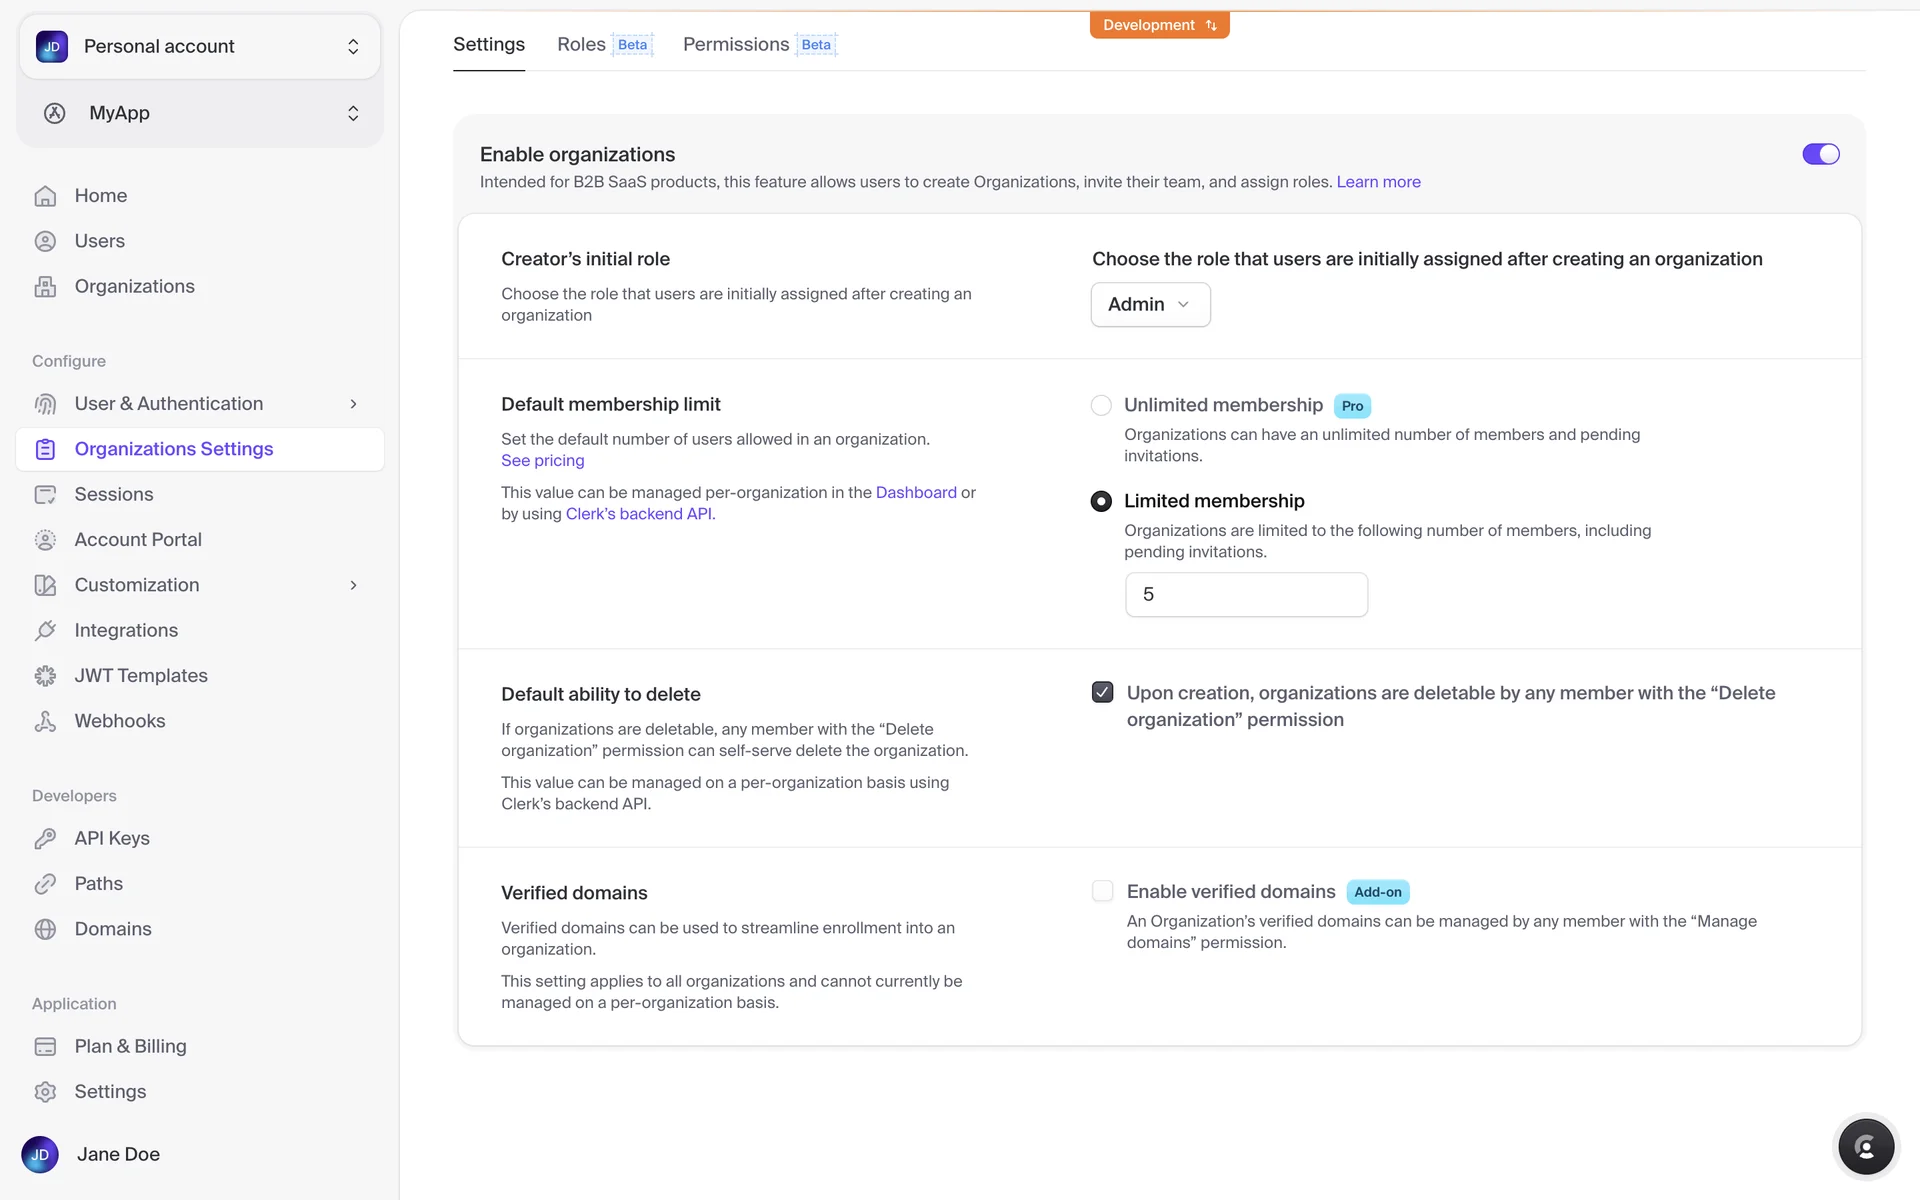This screenshot has width=1920, height=1200.
Task: Click the Sessions icon in sidebar
Action: click(45, 494)
